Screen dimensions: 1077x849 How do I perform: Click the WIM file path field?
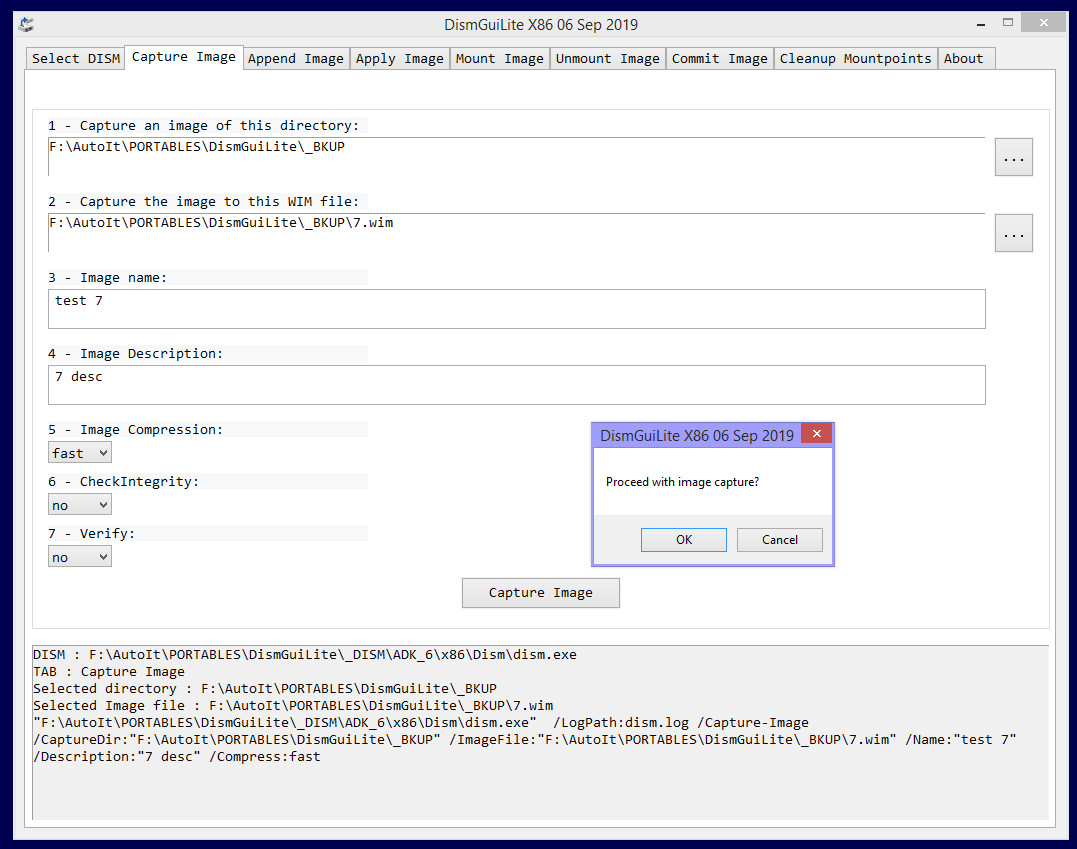pos(517,233)
